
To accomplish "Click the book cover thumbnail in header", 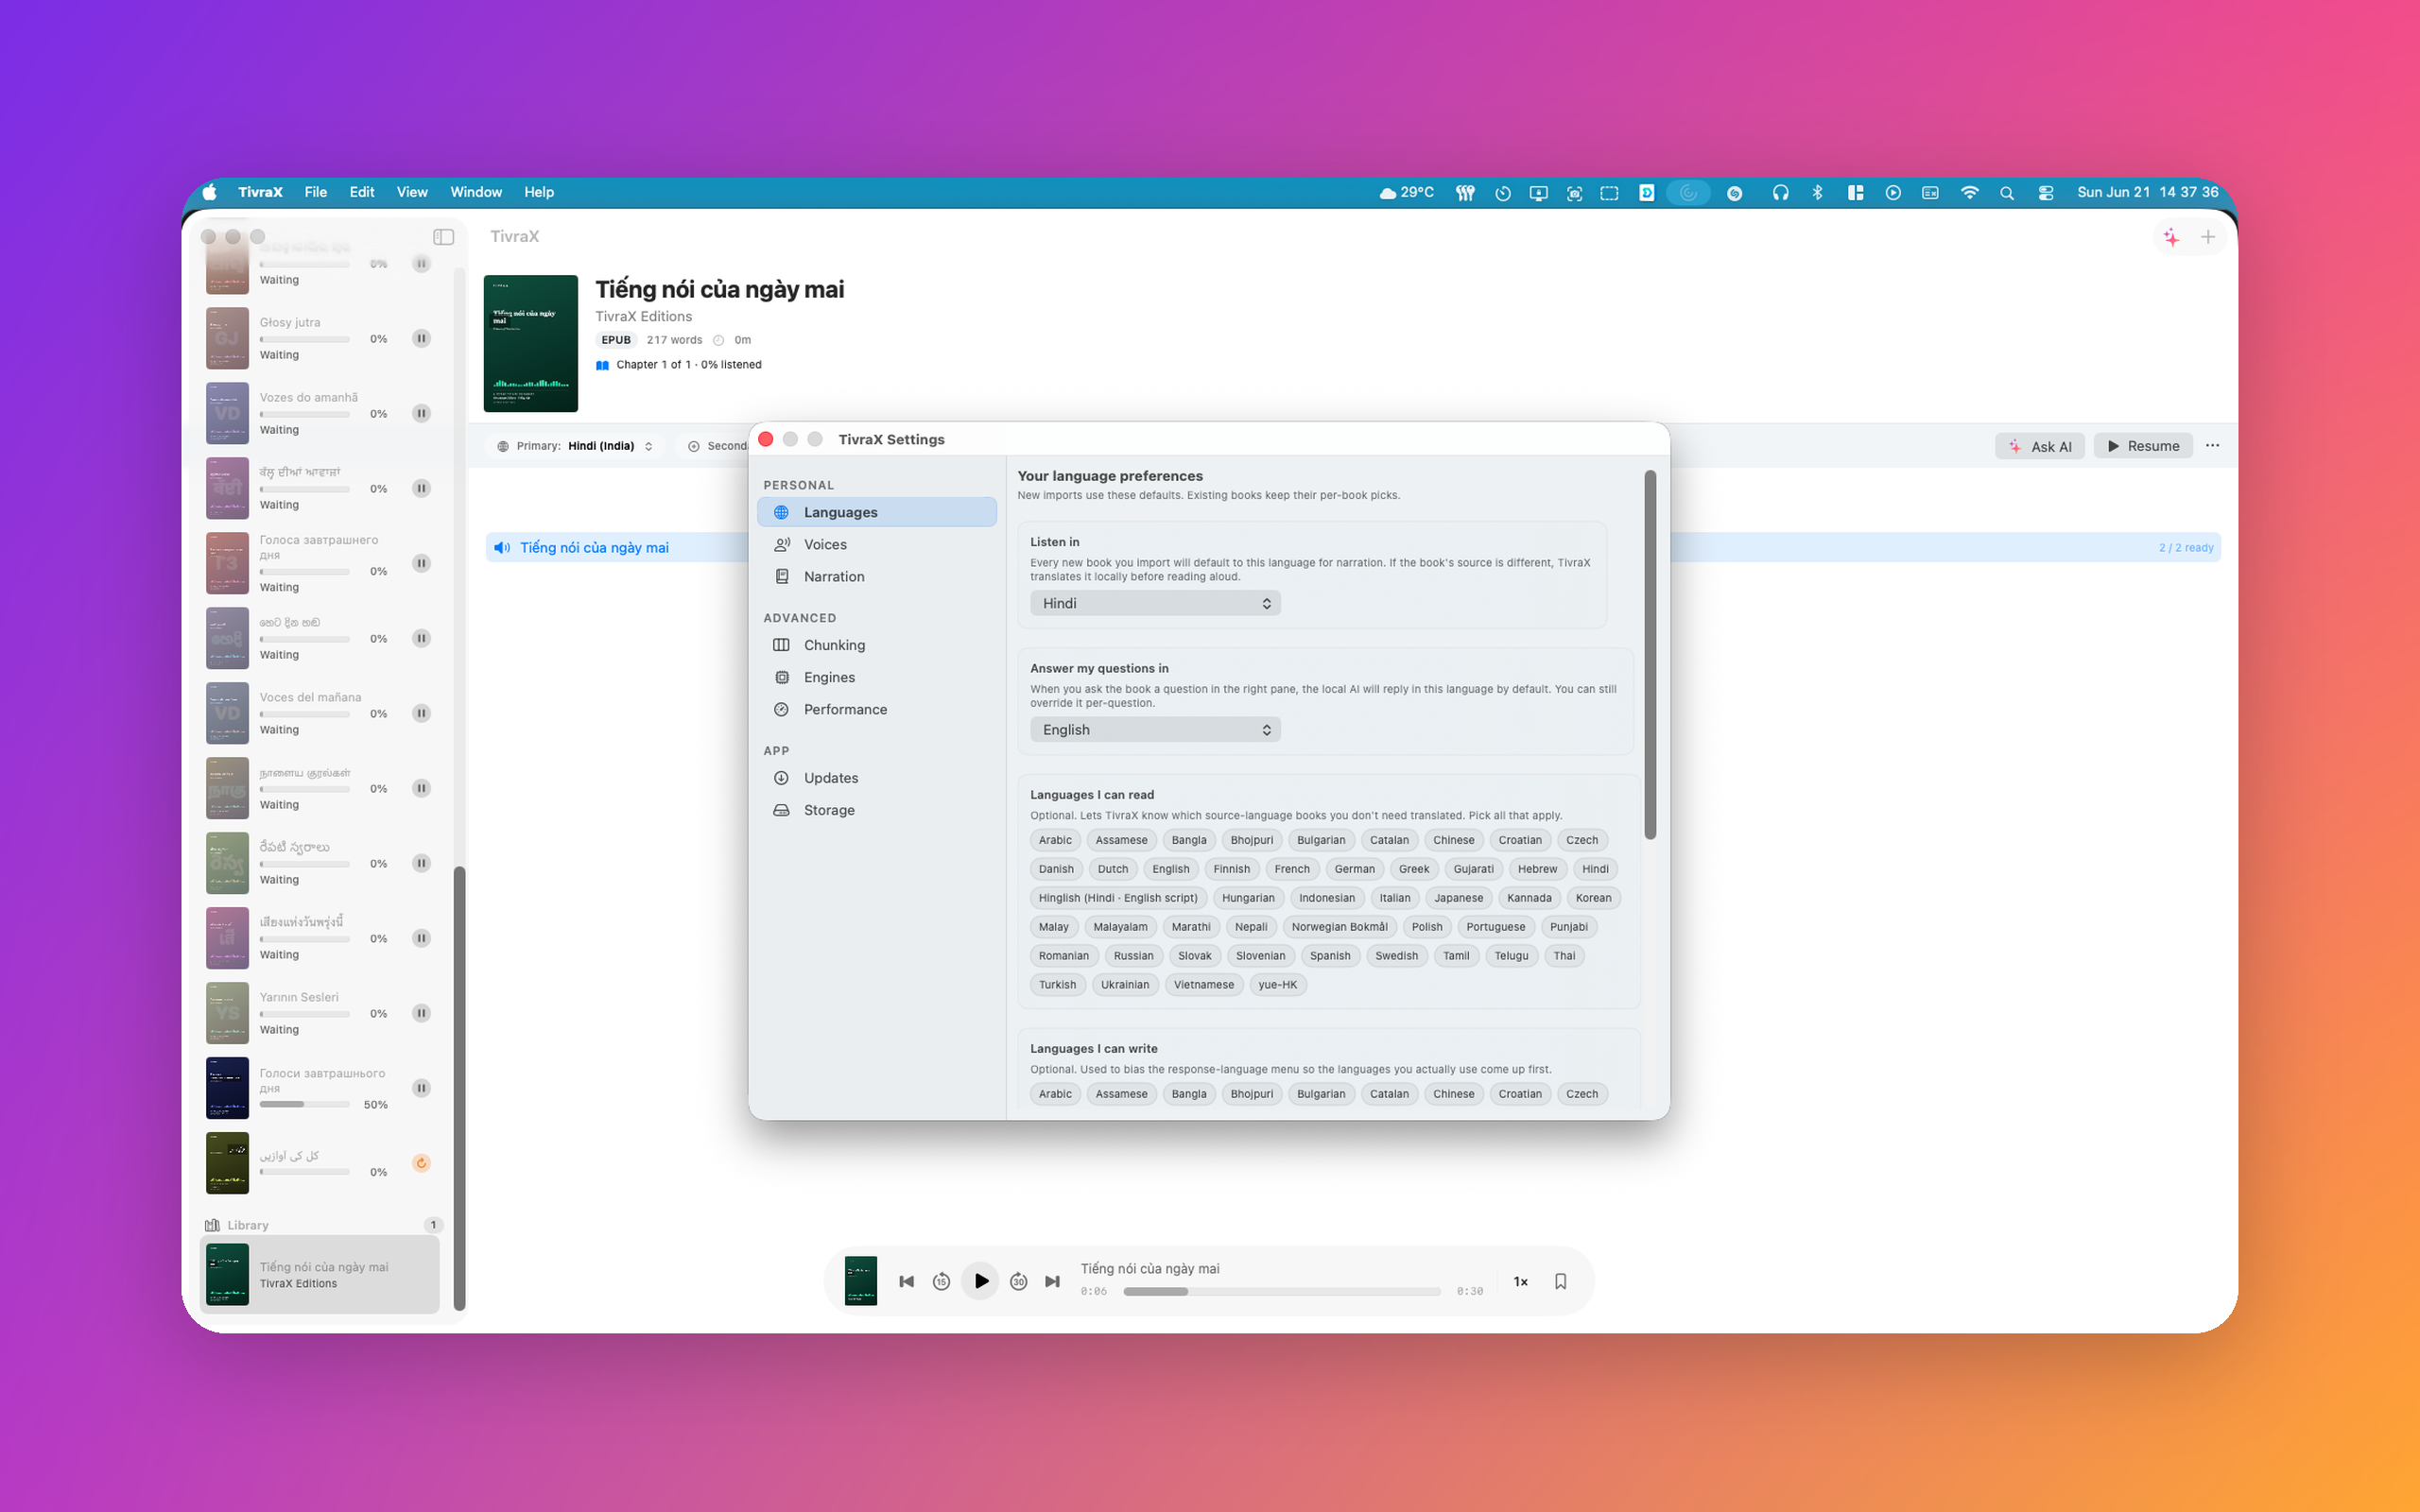I will click(531, 343).
